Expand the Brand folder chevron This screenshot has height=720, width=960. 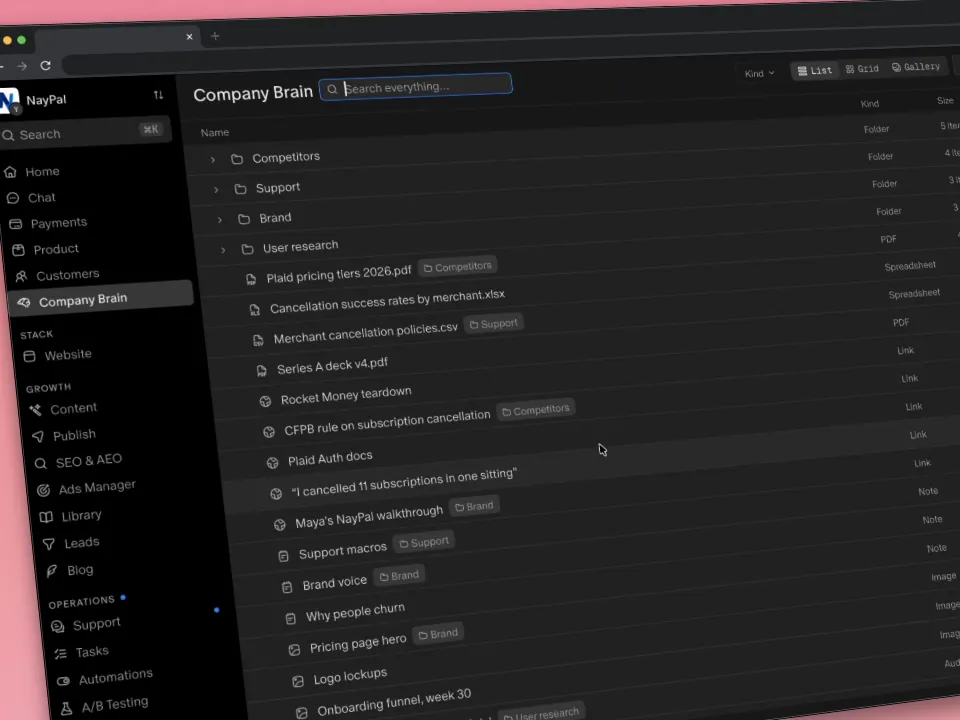click(220, 220)
